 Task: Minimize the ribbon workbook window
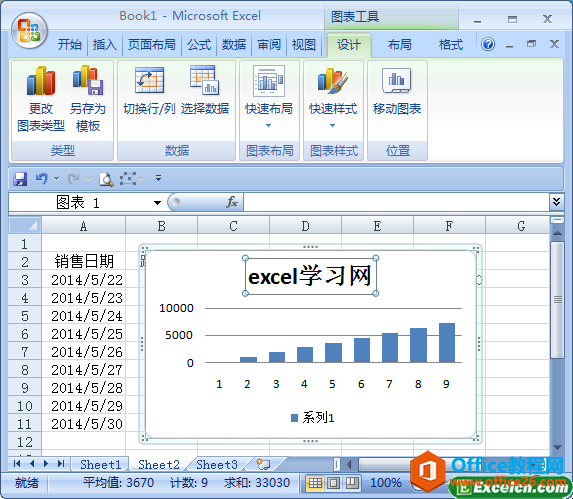(x=509, y=45)
